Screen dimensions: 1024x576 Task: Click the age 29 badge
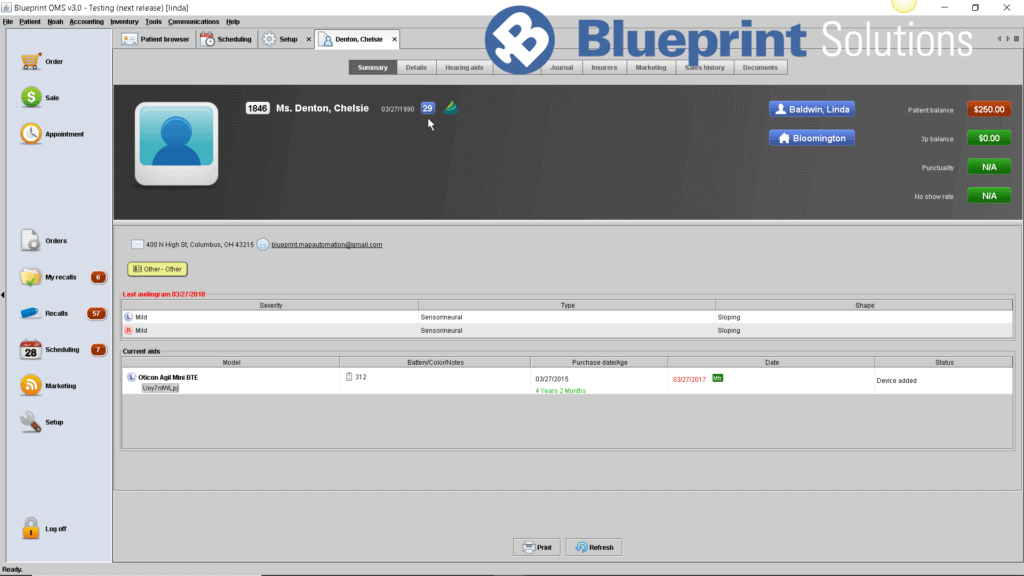(427, 108)
